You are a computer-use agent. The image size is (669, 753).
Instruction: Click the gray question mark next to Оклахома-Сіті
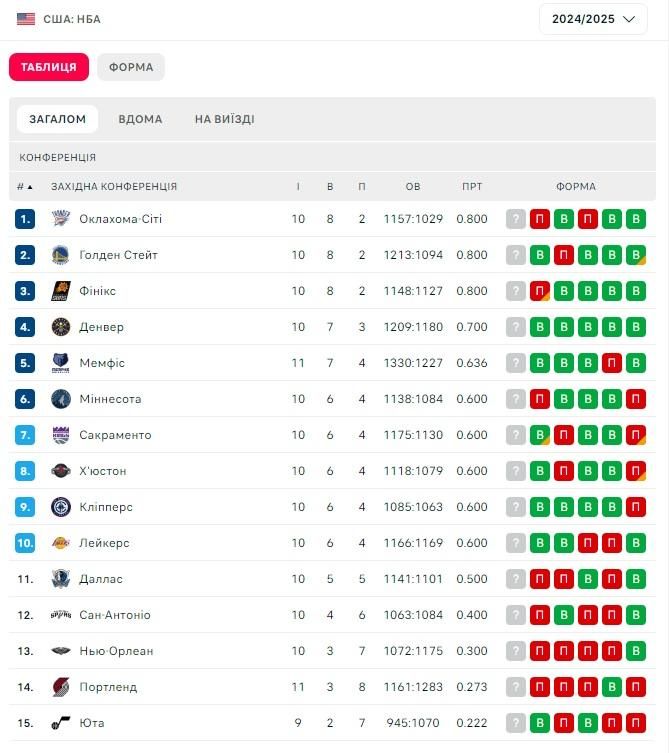coord(515,219)
